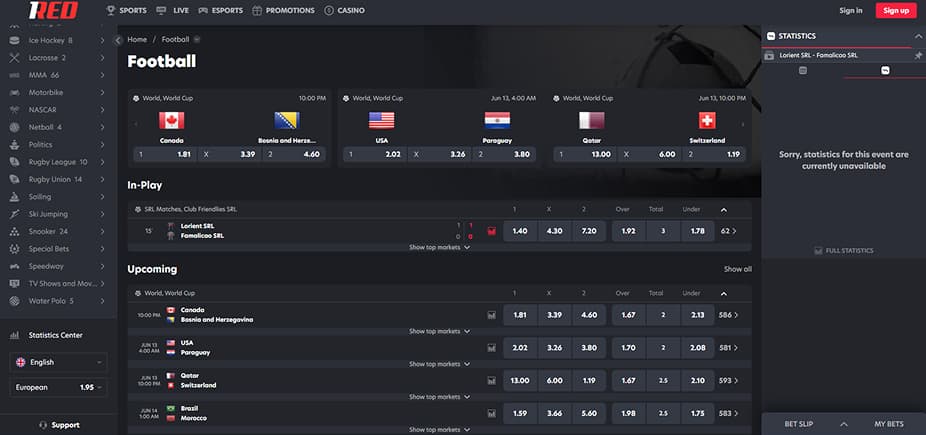This screenshot has height=435, width=926.
Task: Select Canada win odds 1.81 in featured card
Action: [x=164, y=155]
